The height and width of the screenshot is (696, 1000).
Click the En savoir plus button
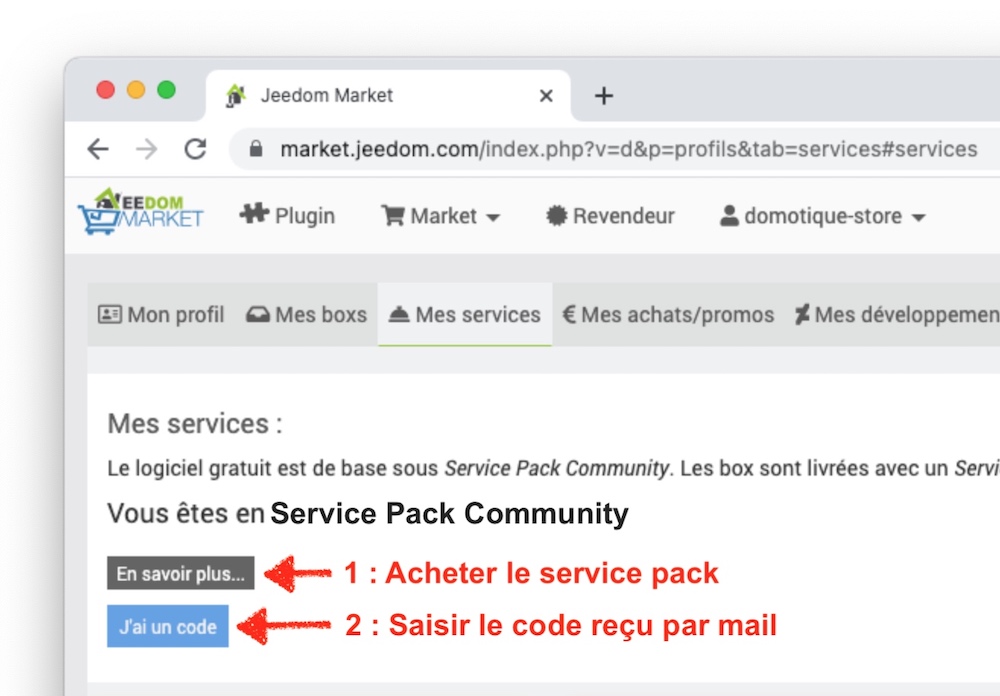[x=180, y=573]
